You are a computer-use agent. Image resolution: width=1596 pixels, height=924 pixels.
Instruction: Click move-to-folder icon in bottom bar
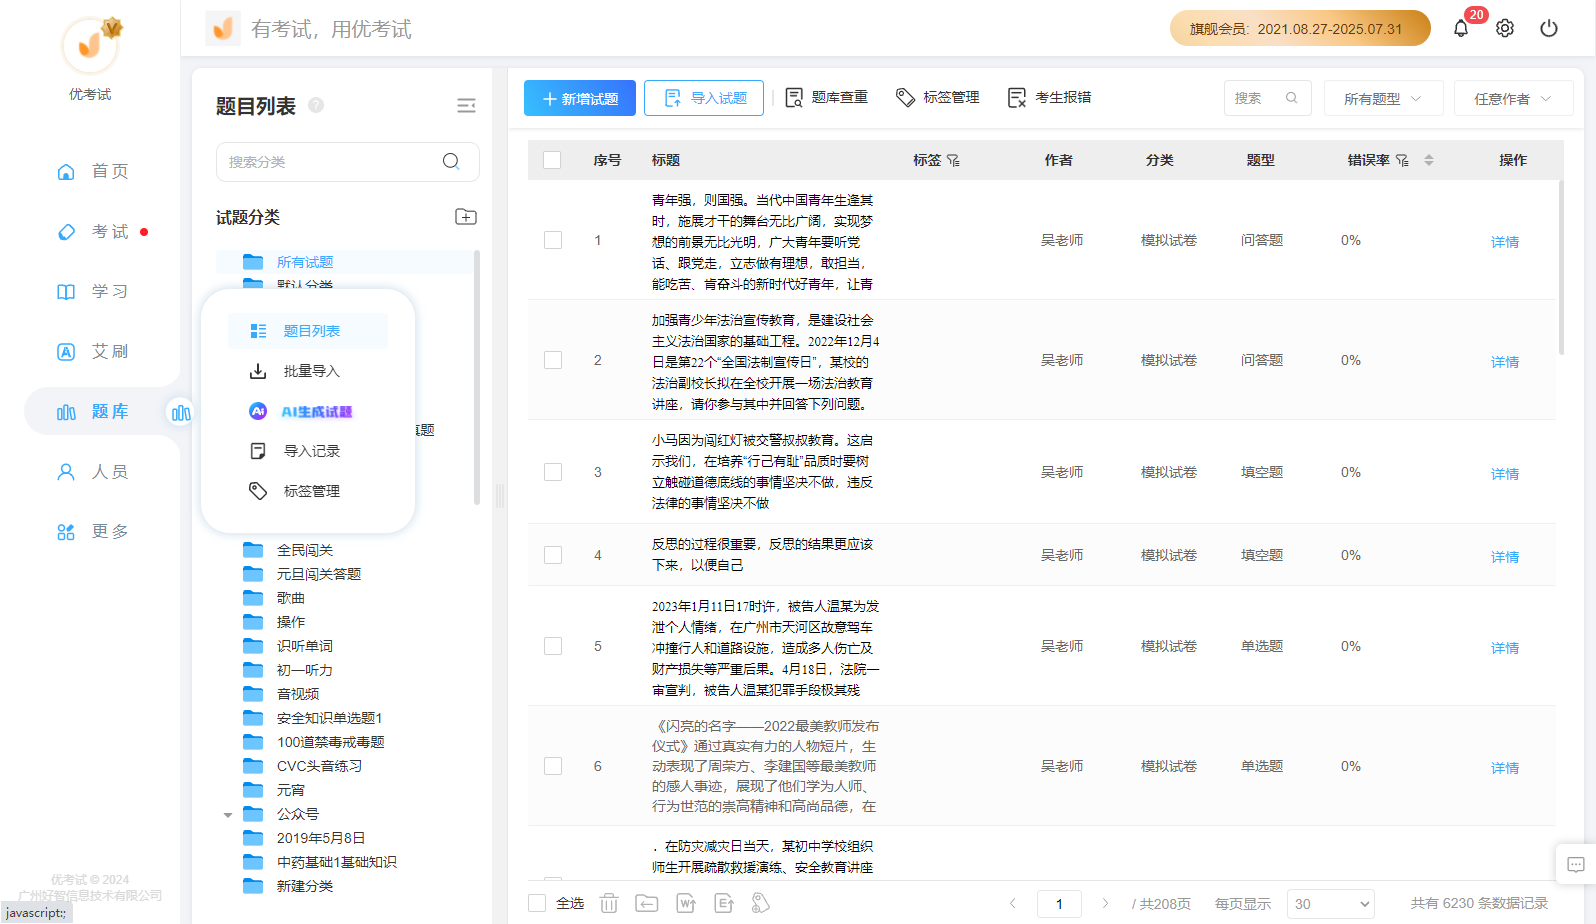647,903
